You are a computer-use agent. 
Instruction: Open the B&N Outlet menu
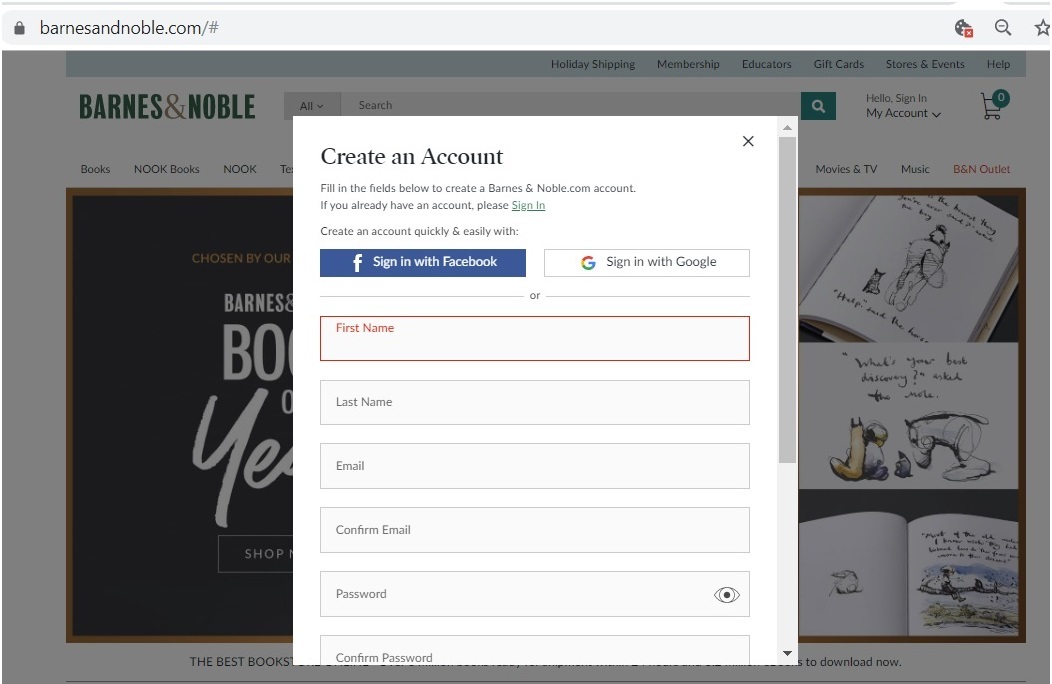(x=982, y=169)
